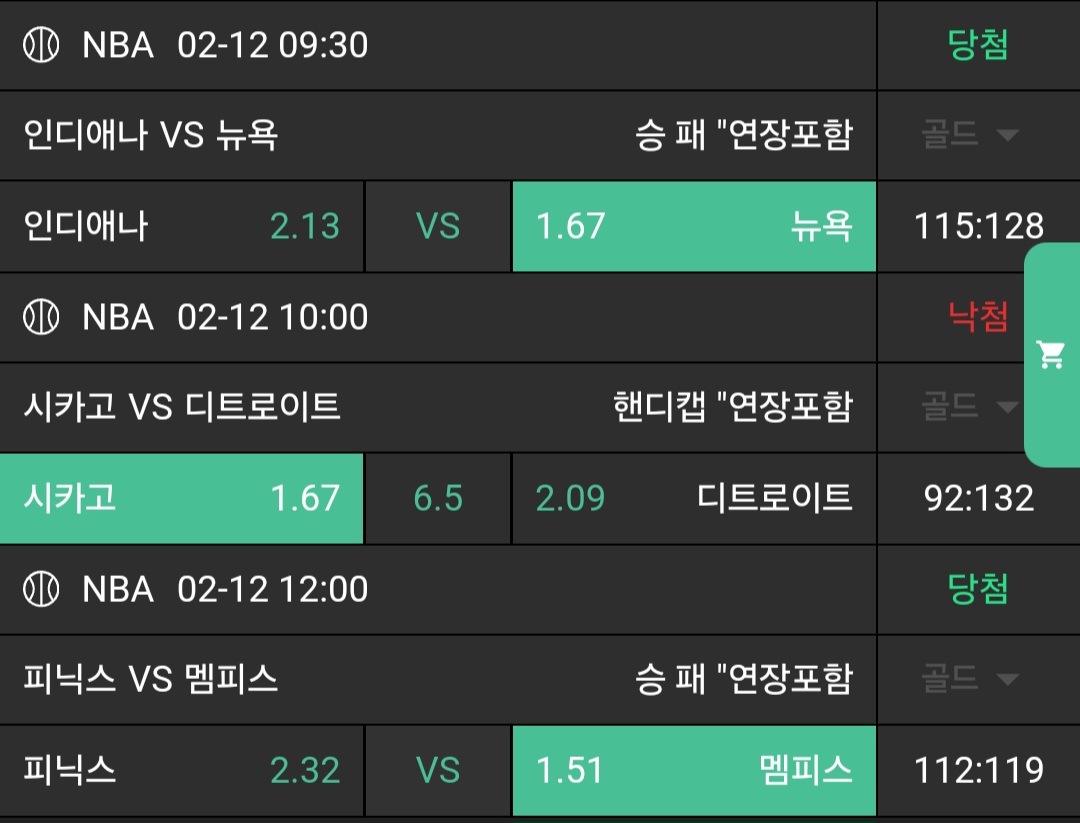Open the 인디애나 VS 뉴욕 match title
Screen dimensions: 1080x823
click(x=151, y=135)
